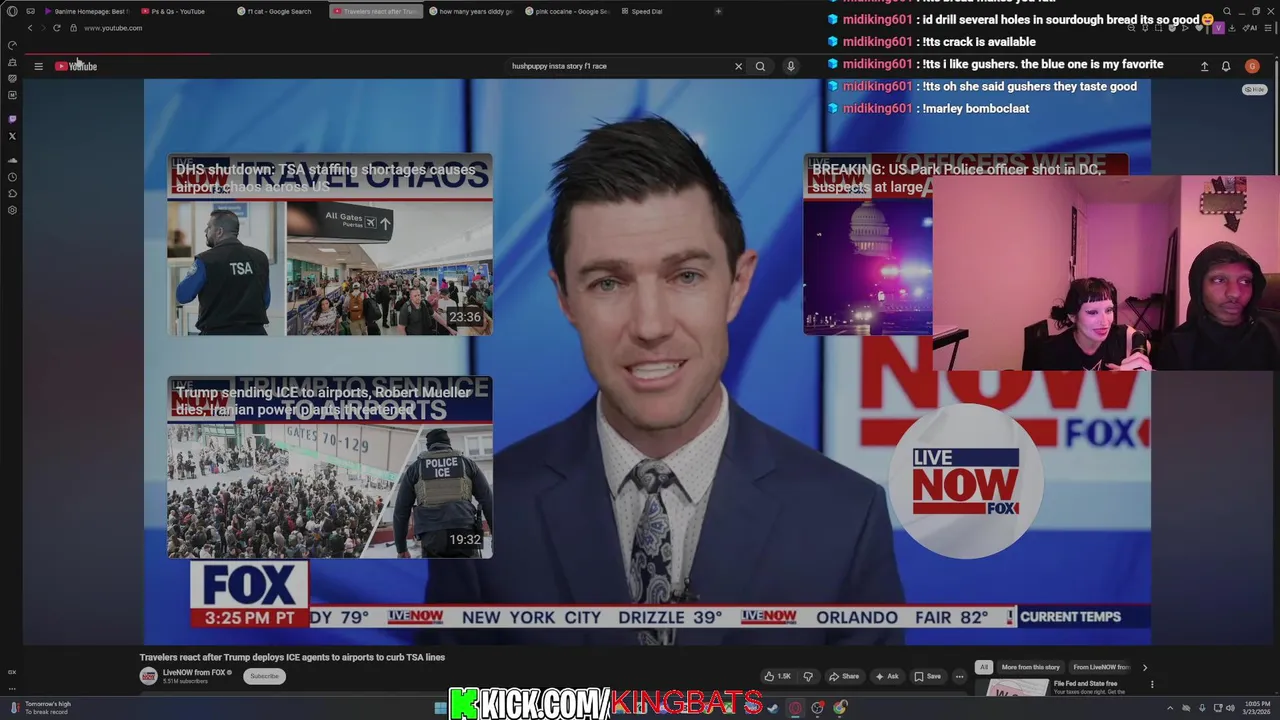
Task: Open the YouTube hamburger guide menu
Action: coord(38,66)
